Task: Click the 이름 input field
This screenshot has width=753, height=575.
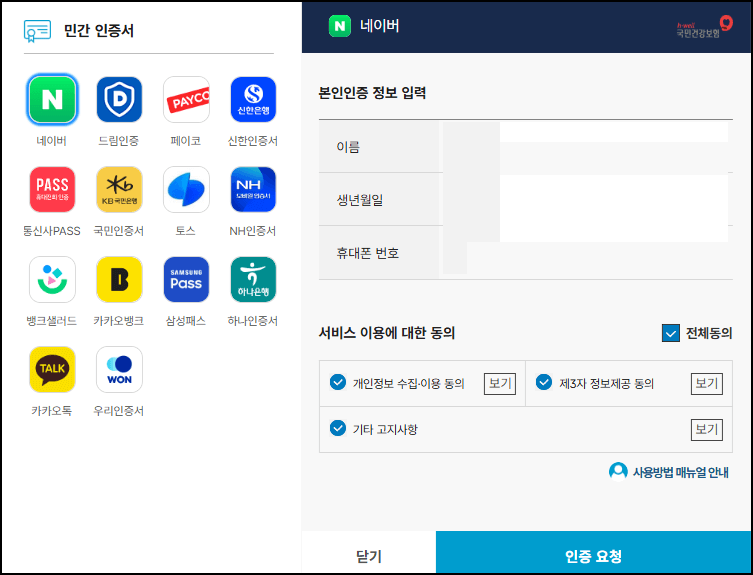Action: click(585, 147)
